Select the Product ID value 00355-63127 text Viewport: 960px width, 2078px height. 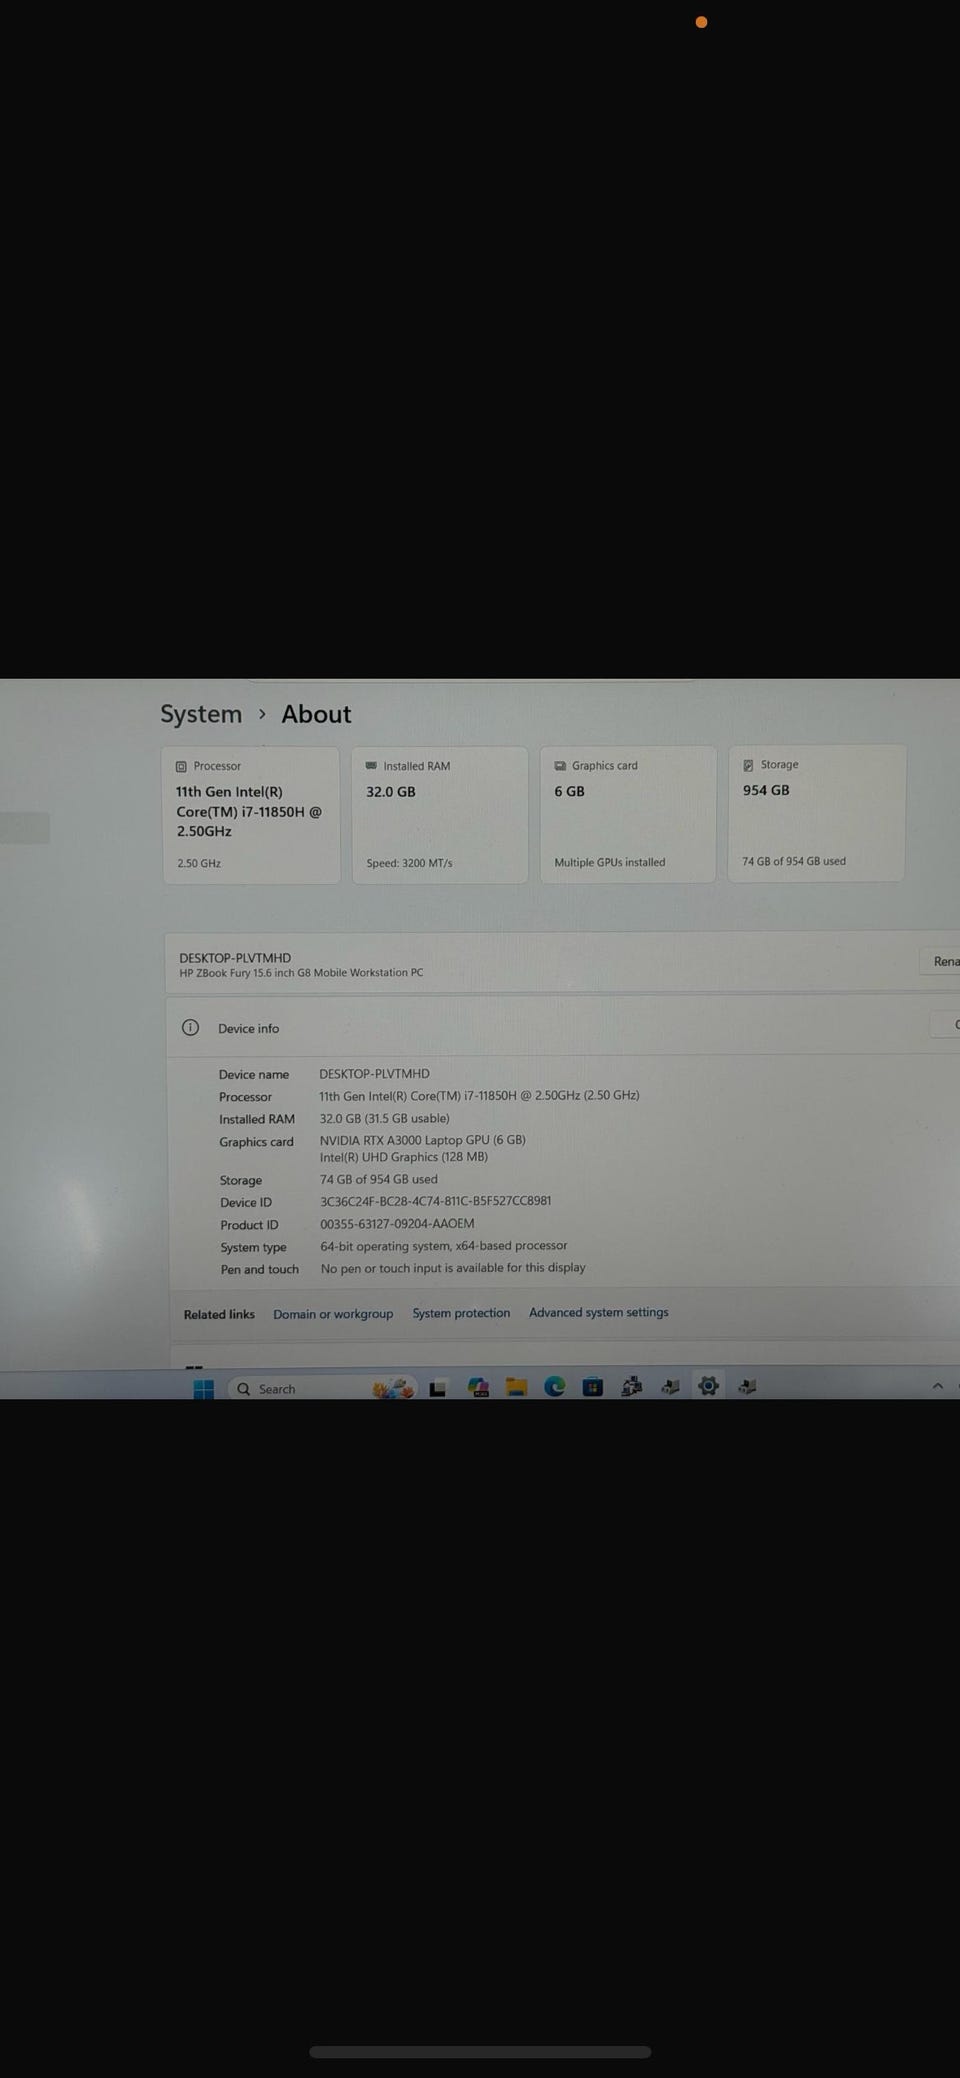click(397, 1223)
